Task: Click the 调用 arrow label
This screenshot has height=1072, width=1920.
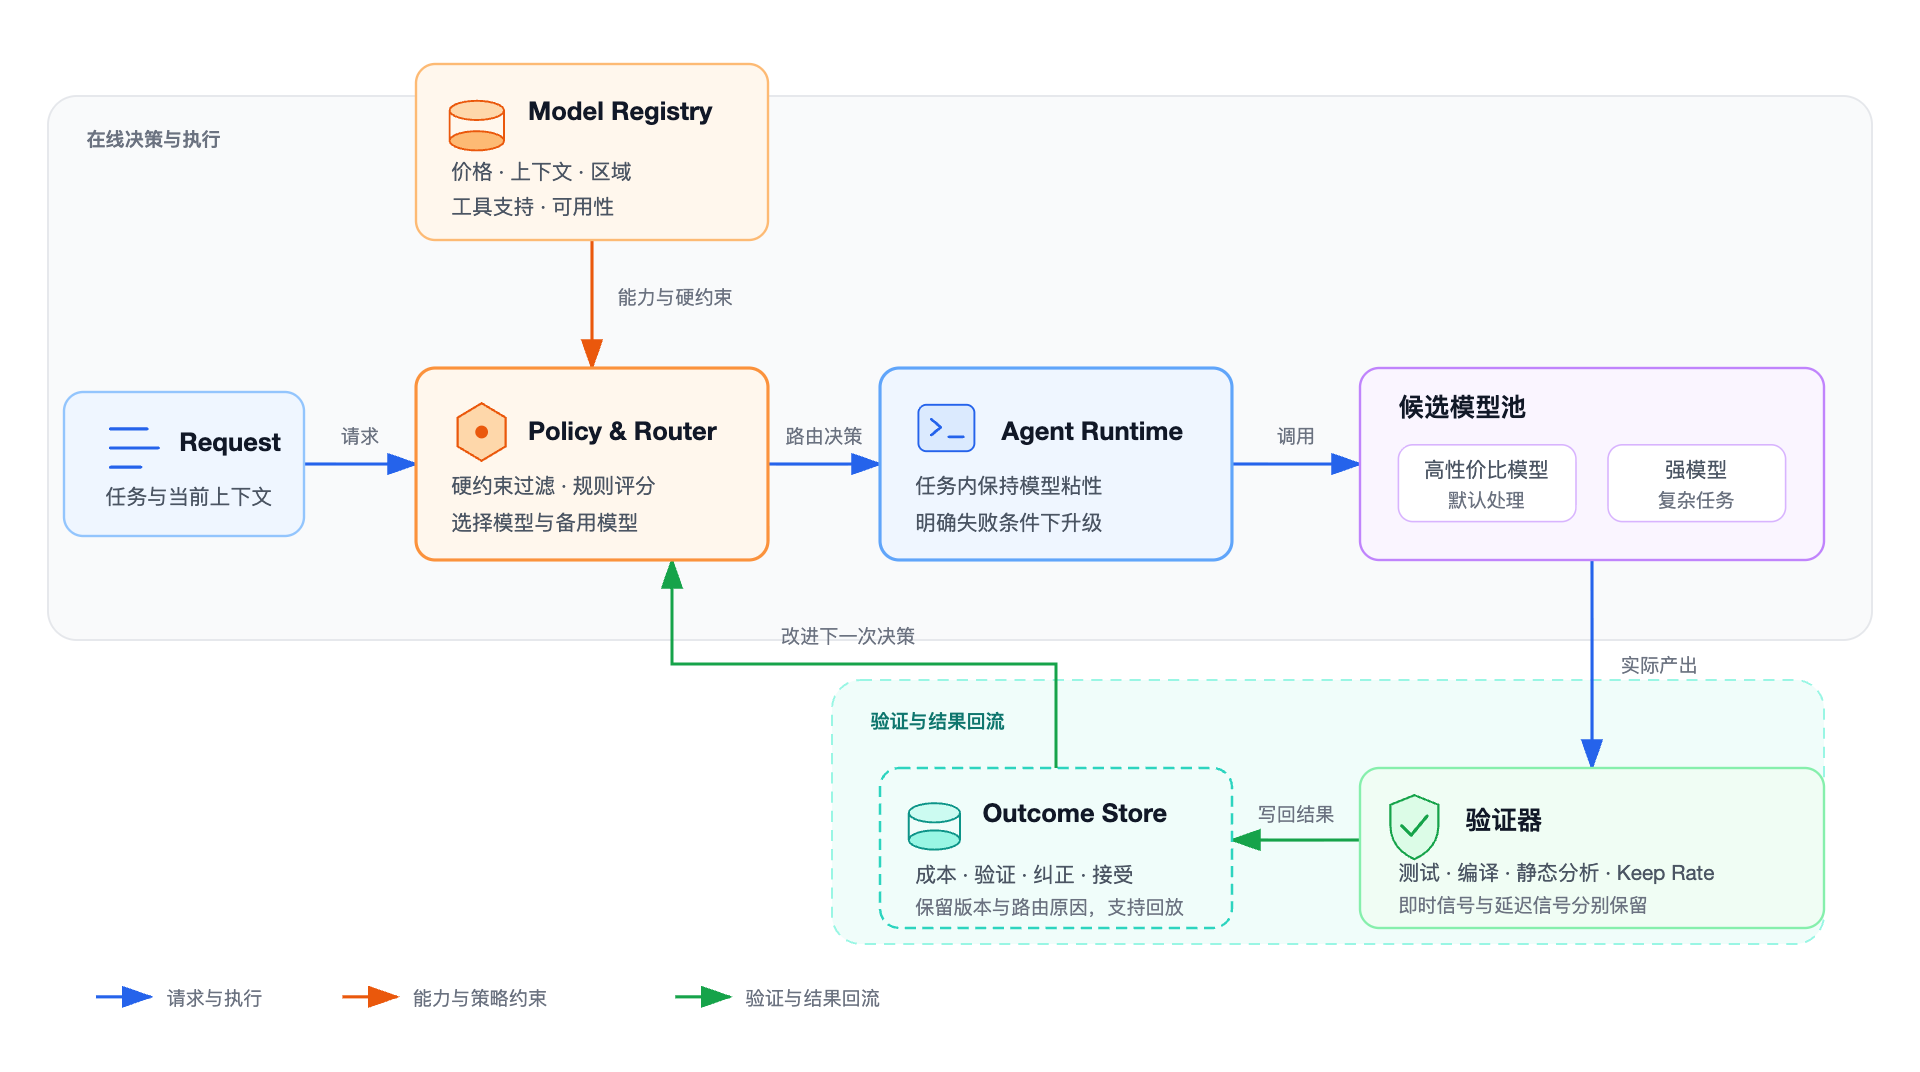Action: pyautogui.click(x=1296, y=436)
